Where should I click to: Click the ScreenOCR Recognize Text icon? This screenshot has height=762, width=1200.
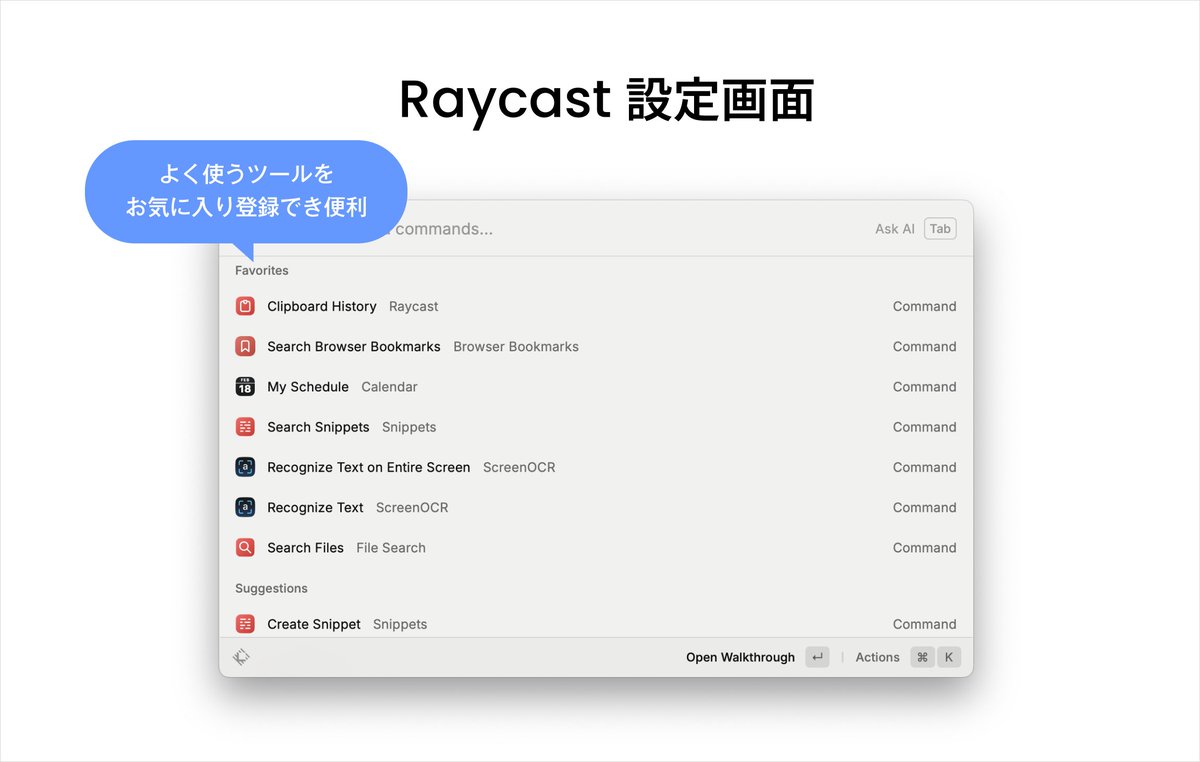245,507
